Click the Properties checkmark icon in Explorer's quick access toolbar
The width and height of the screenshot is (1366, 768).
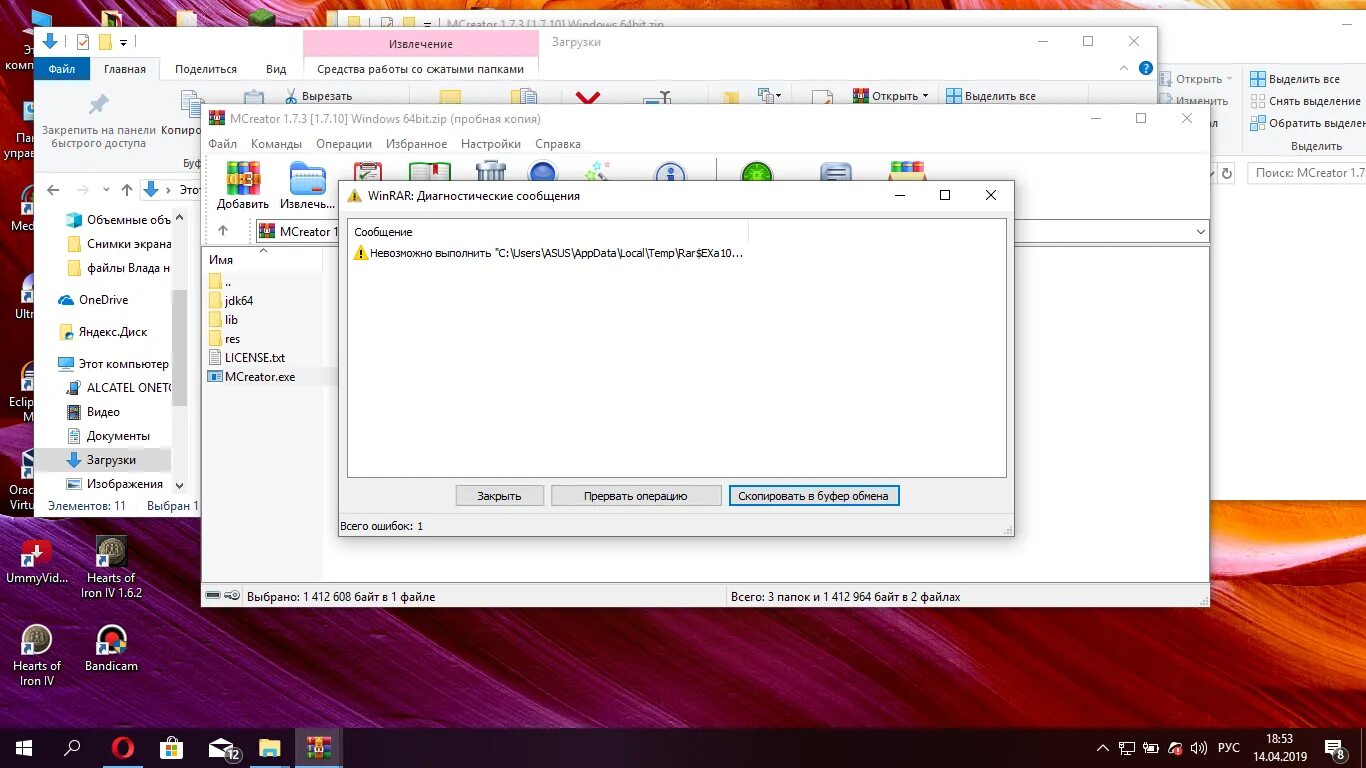click(83, 42)
